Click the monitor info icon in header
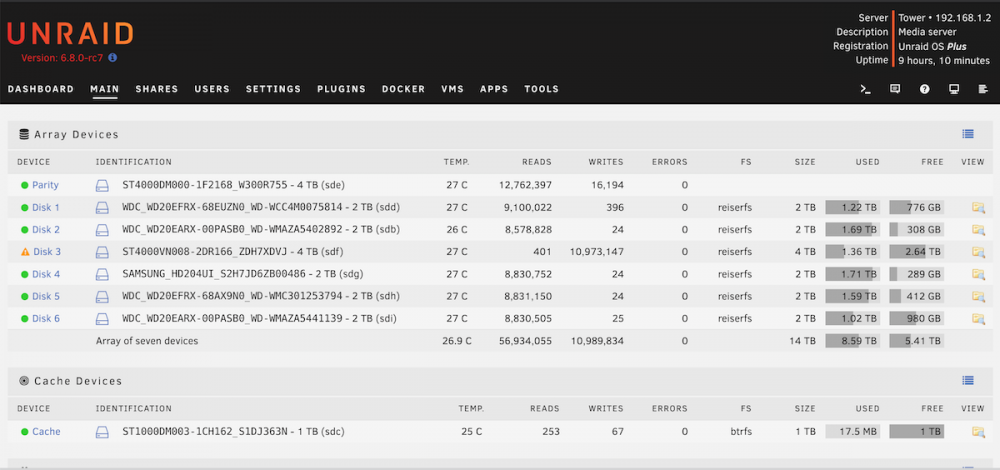 [x=954, y=89]
